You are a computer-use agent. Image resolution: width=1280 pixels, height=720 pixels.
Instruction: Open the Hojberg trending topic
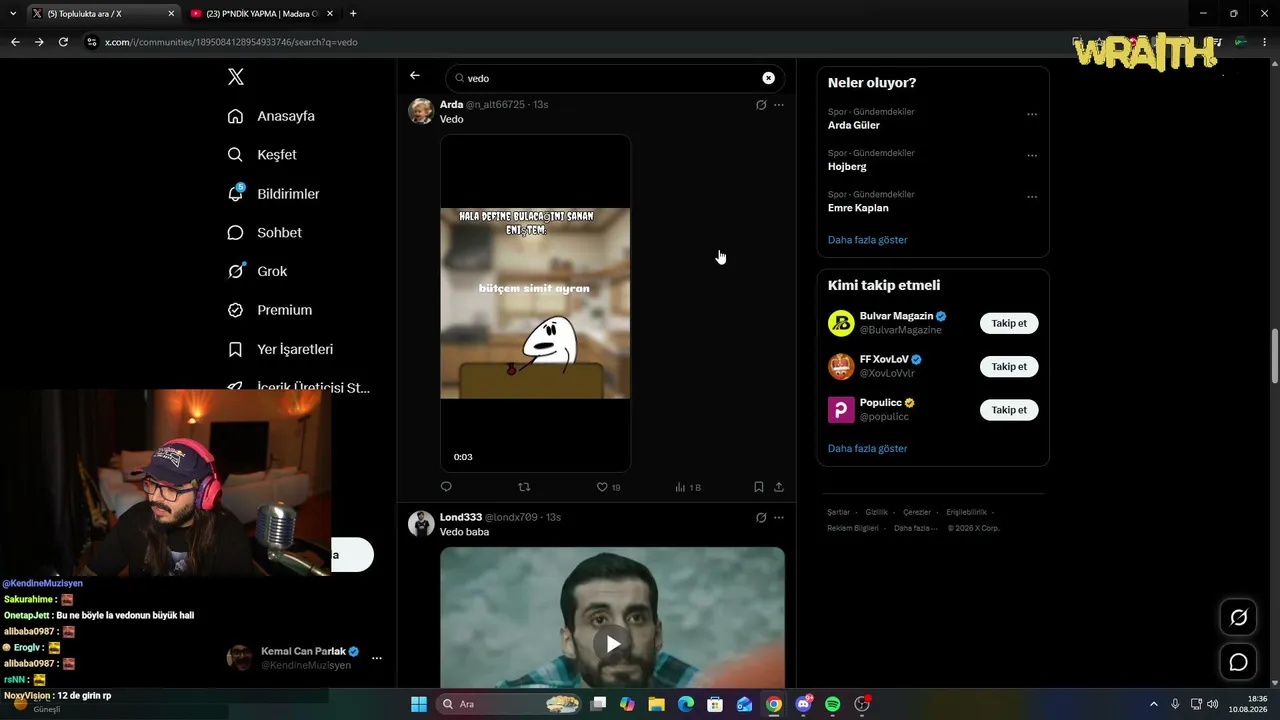(847, 167)
